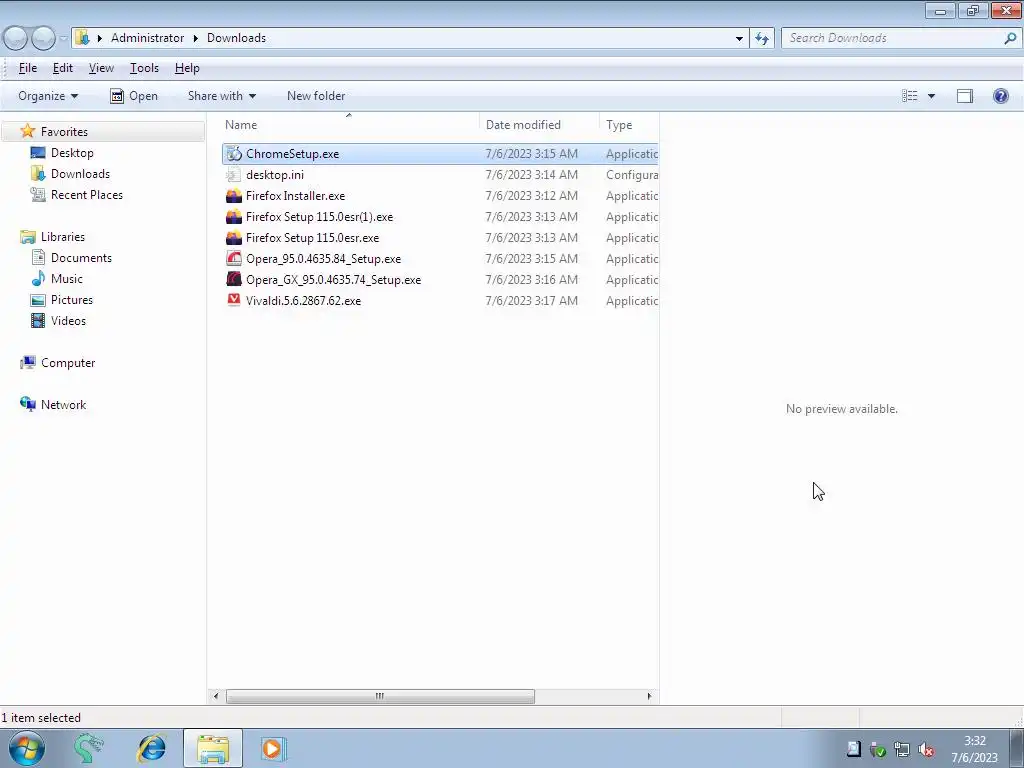Image resolution: width=1024 pixels, height=768 pixels.
Task: Expand the view options dropdown arrow
Action: point(931,96)
